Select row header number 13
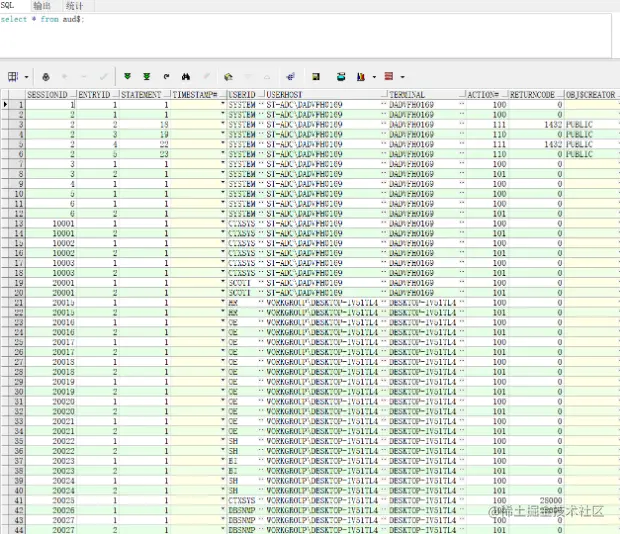 click(17, 223)
